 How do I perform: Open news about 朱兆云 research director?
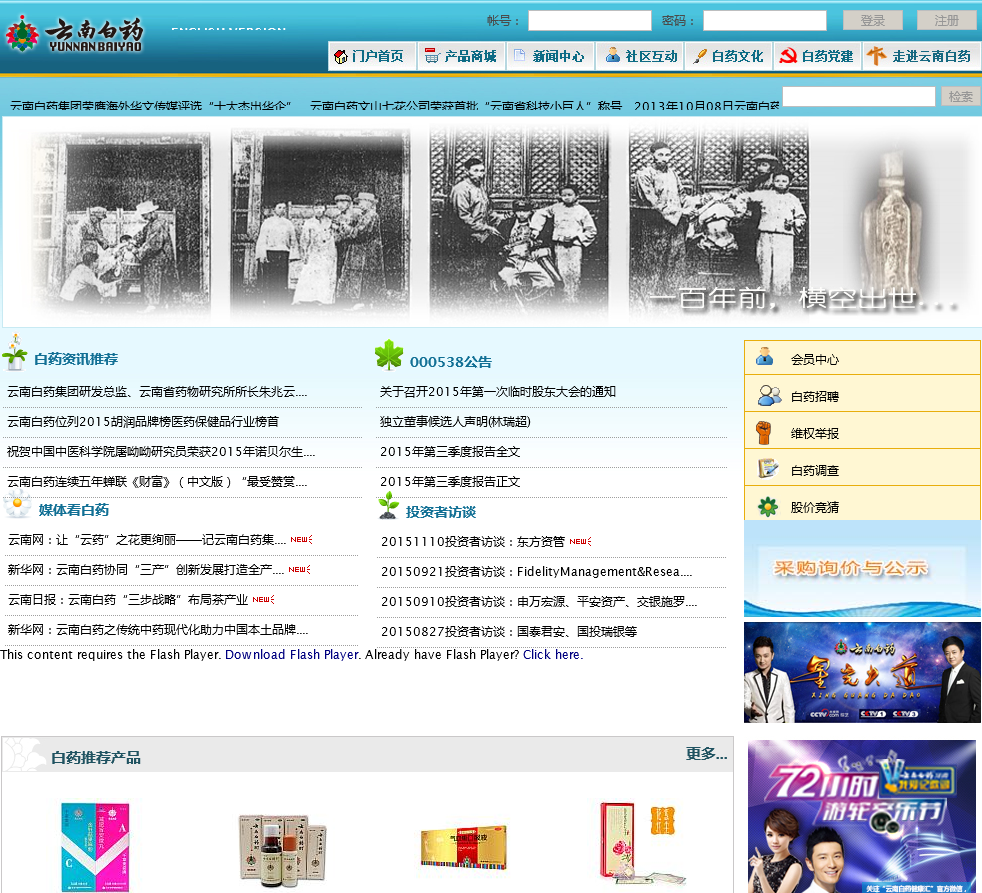(157, 392)
